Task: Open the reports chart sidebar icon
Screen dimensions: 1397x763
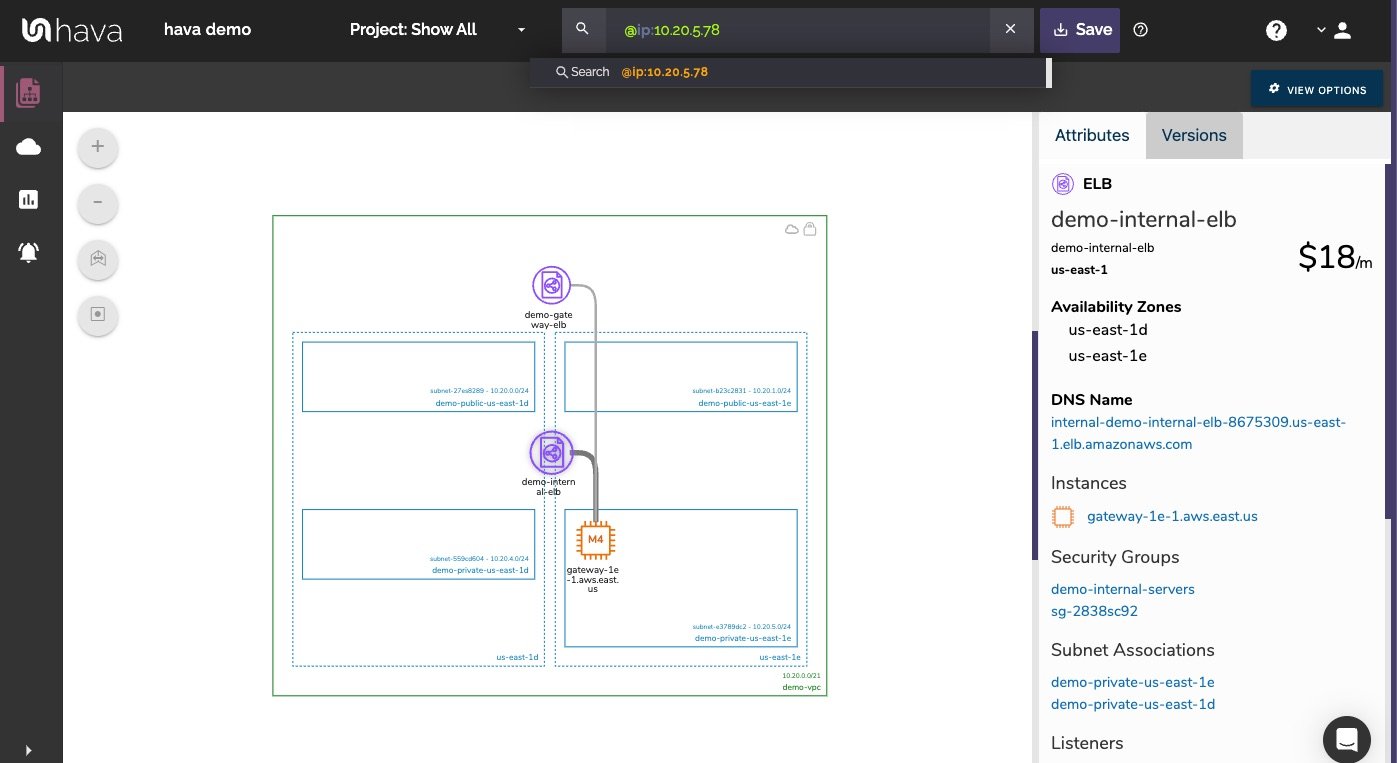Action: pyautogui.click(x=29, y=200)
